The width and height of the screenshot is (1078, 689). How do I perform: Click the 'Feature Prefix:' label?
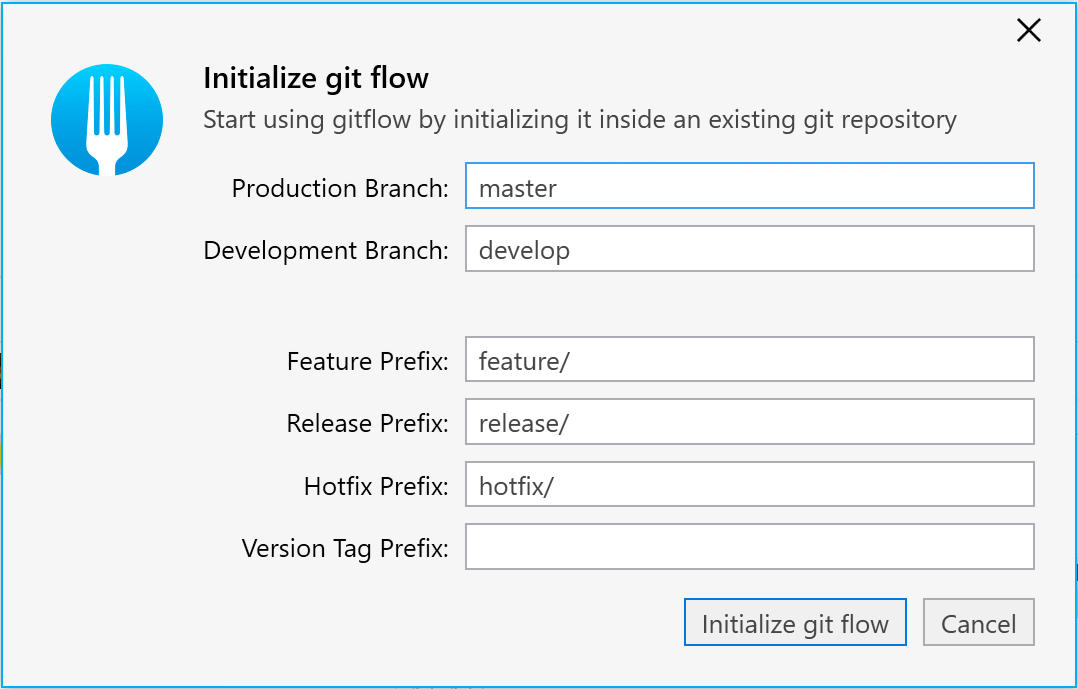(x=368, y=362)
